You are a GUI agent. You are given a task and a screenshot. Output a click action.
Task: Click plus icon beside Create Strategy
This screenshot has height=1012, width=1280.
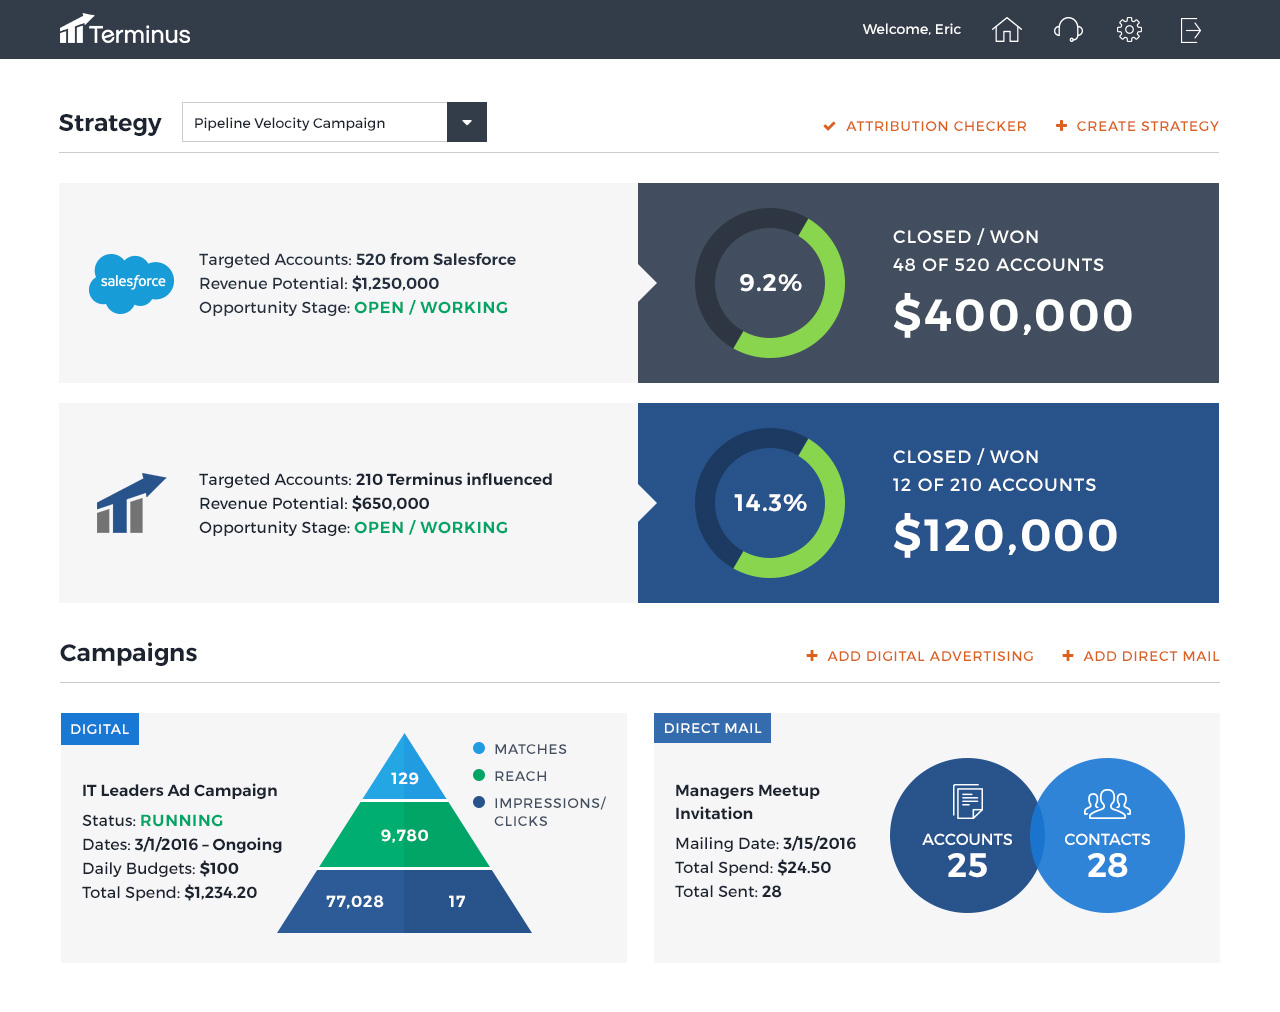click(x=1061, y=126)
